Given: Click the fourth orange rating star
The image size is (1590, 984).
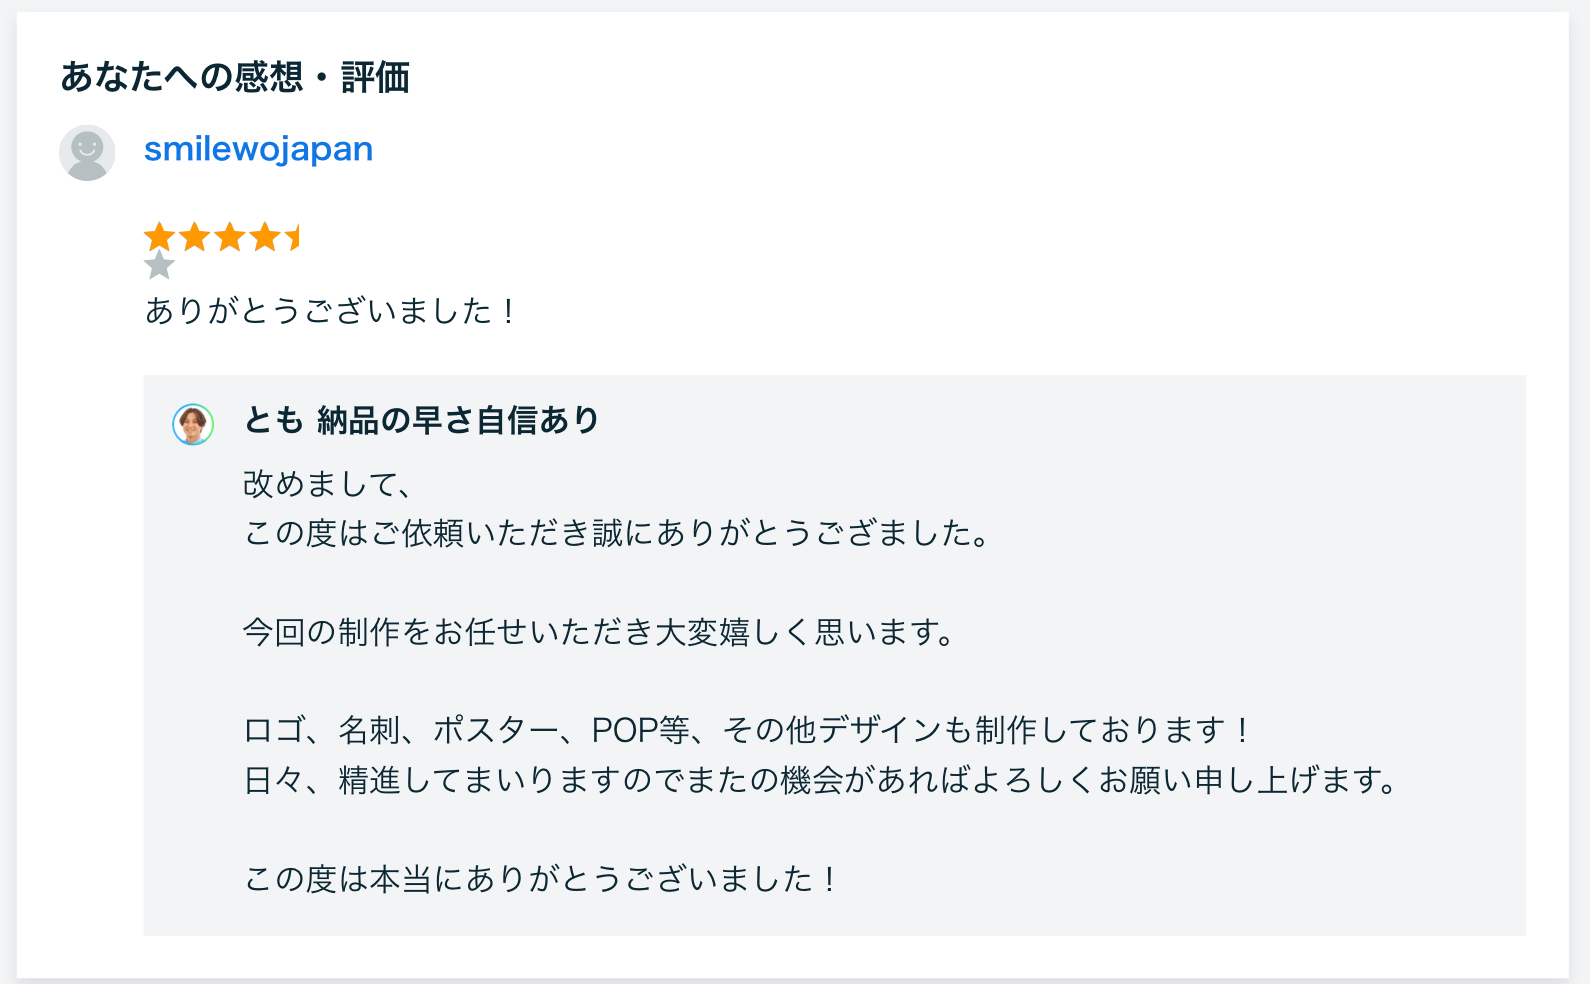Looking at the screenshot, I should 267,236.
